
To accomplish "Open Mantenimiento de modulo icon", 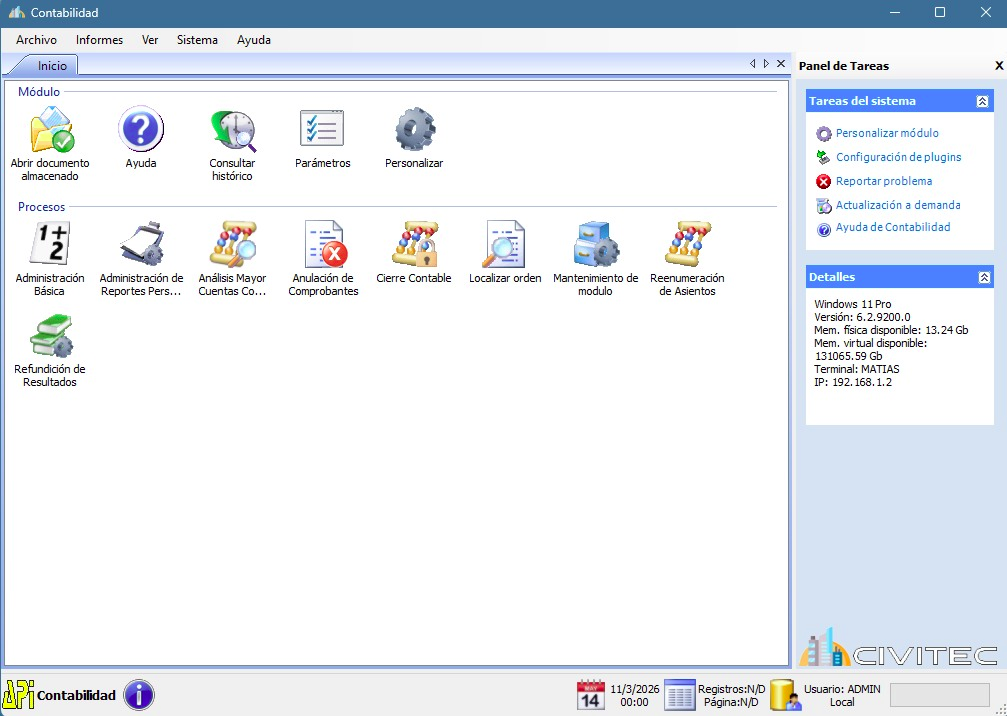I will (x=596, y=244).
